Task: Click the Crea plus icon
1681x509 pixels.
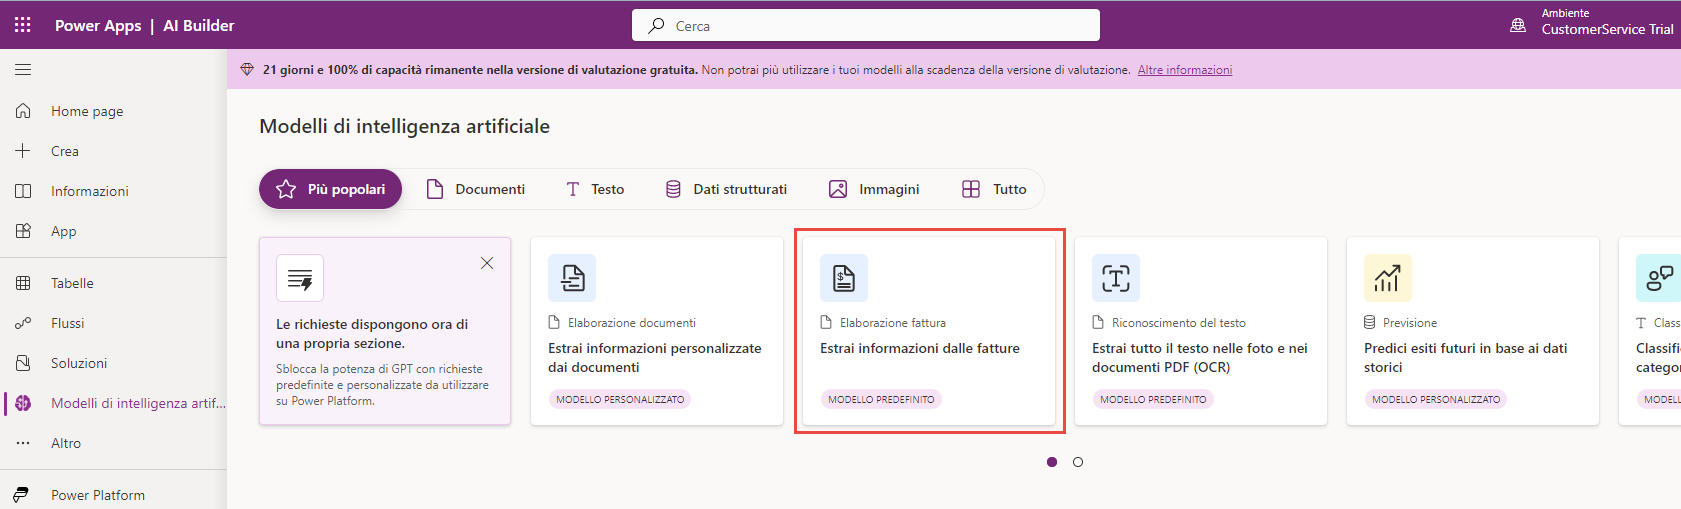Action: (23, 151)
